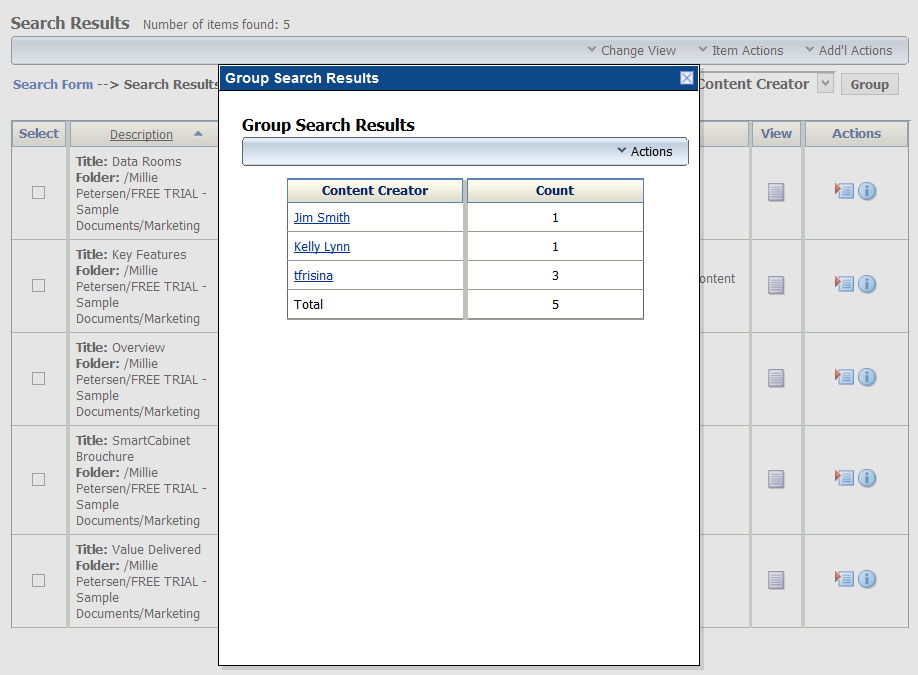Open item actions icon for Data Rooms
The image size is (918, 675).
point(844,192)
